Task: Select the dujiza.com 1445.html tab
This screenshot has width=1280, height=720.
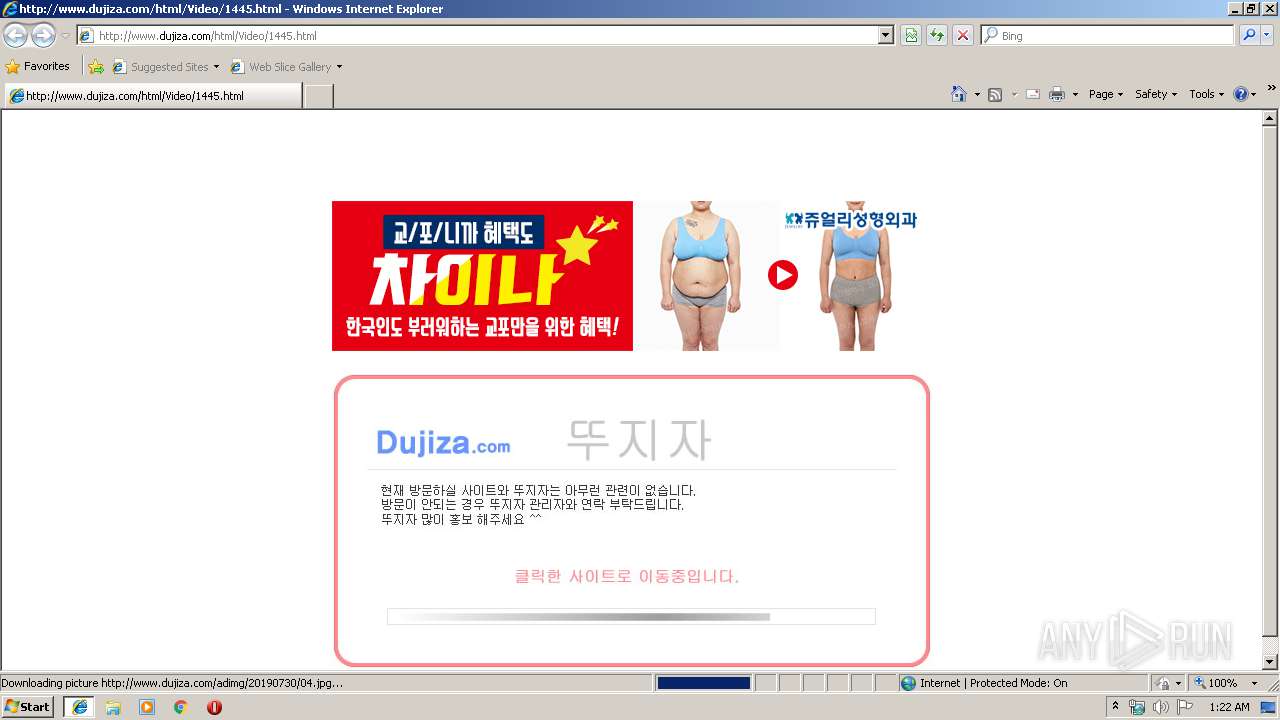Action: point(152,96)
